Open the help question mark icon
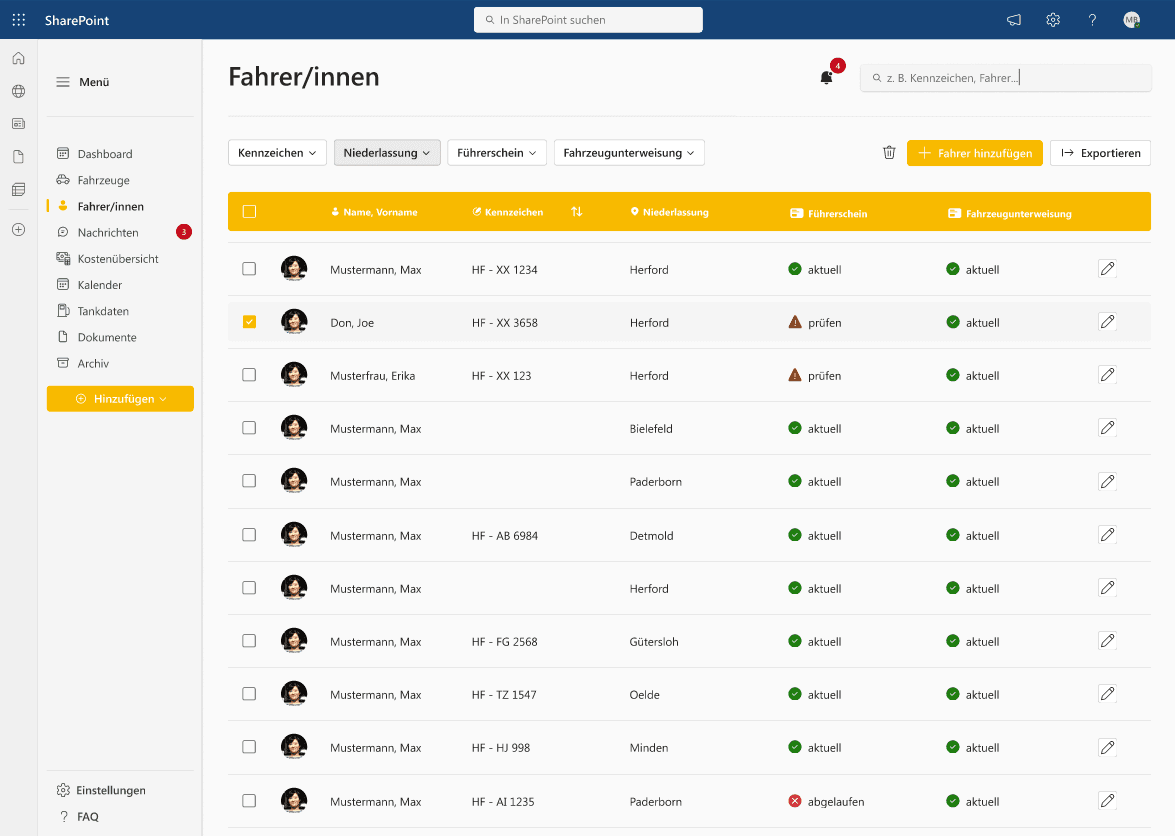 tap(1092, 20)
